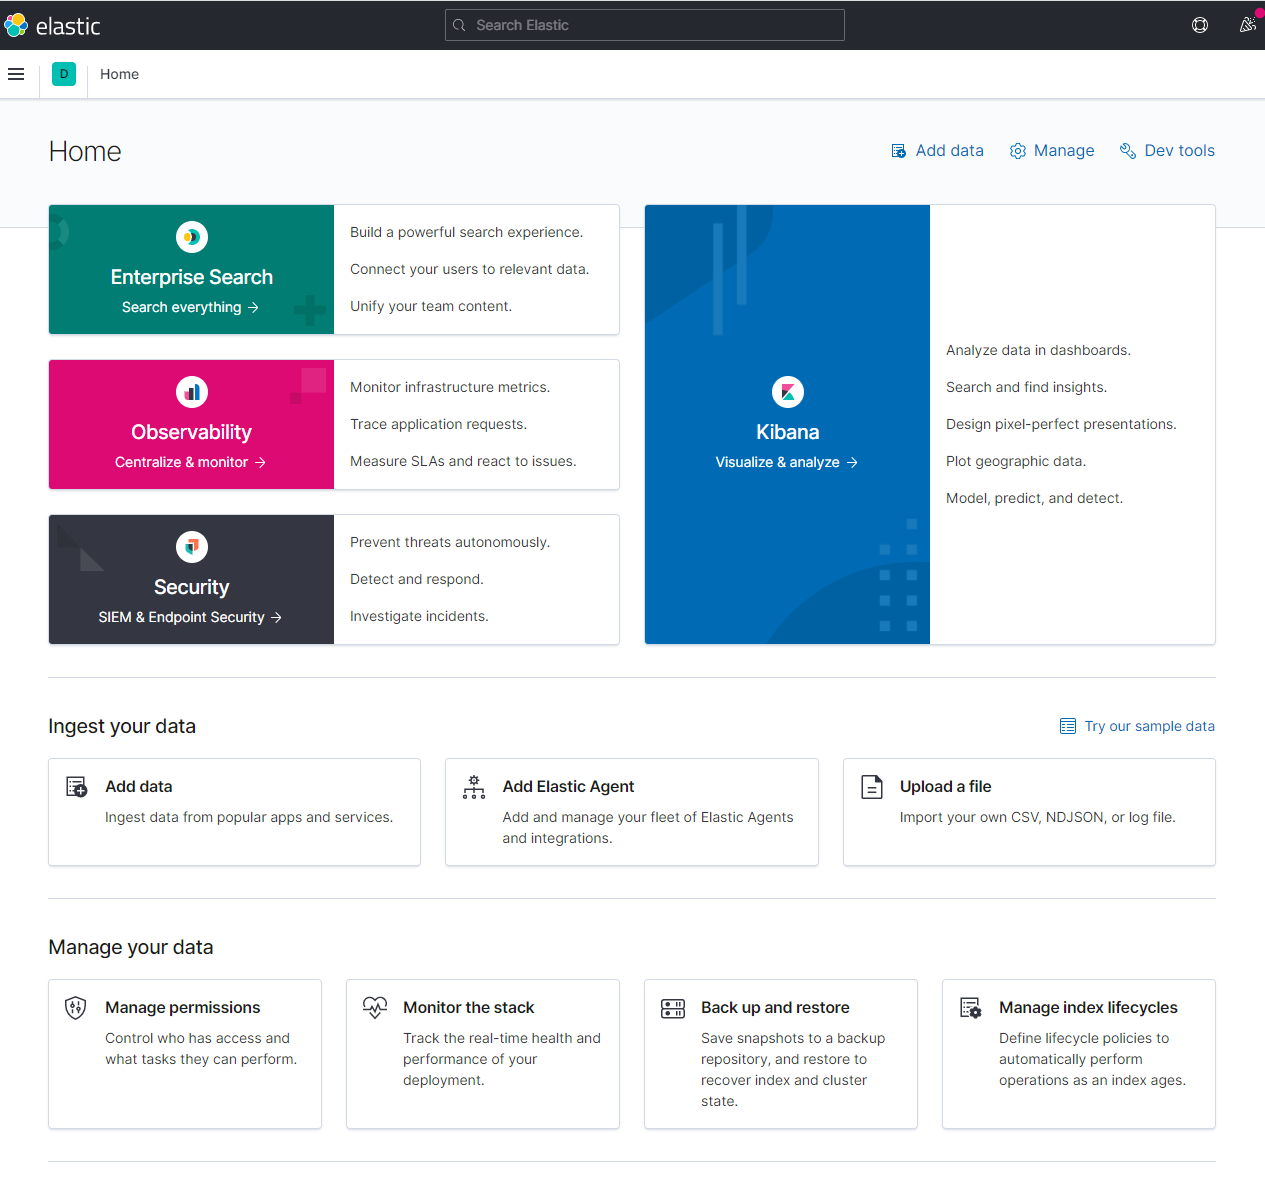Click 'Design pixel-perfect presentations.' text
Image resolution: width=1265 pixels, height=1192 pixels.
click(x=1061, y=424)
